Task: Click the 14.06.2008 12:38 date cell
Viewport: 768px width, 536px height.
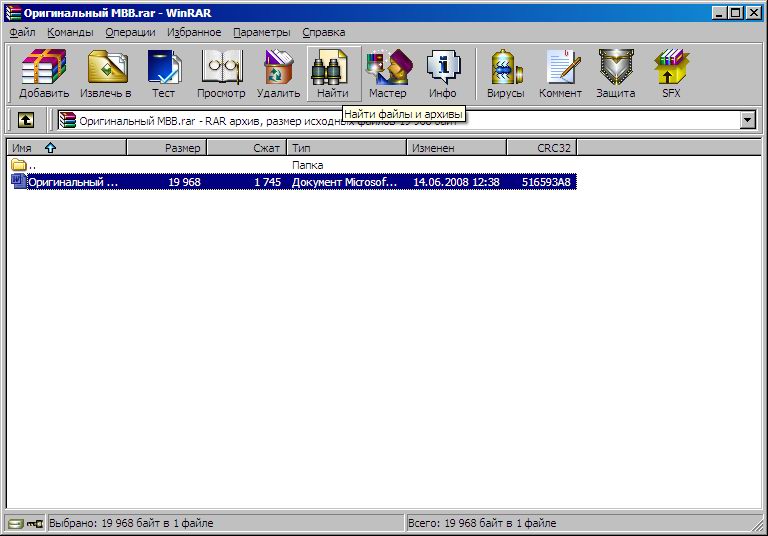Action: 456,182
